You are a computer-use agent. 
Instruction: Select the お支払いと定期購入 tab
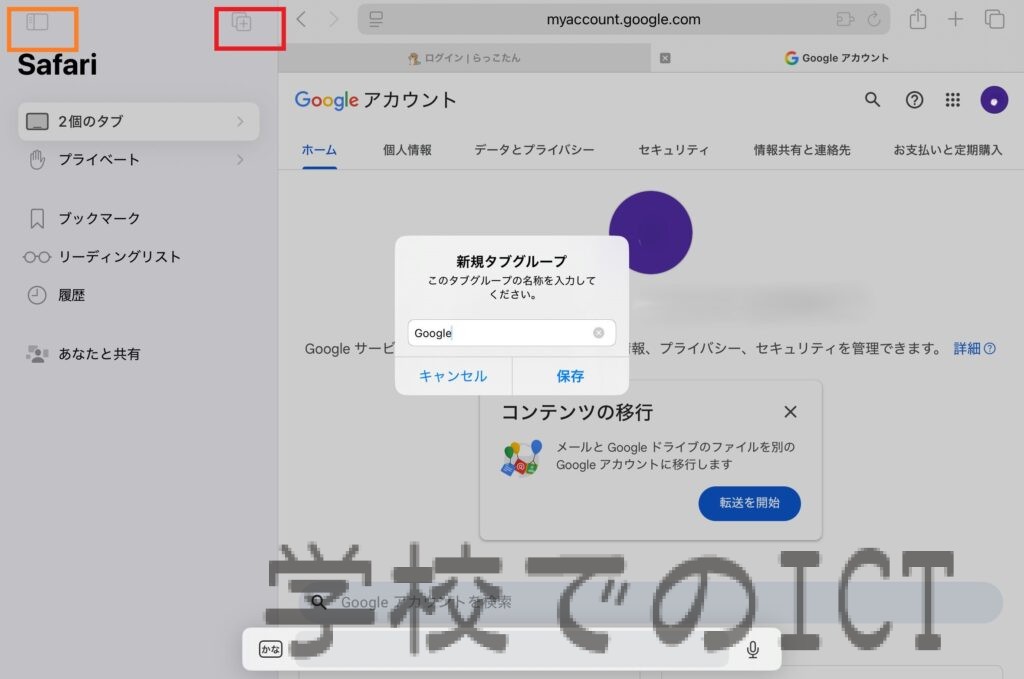[x=948, y=150]
